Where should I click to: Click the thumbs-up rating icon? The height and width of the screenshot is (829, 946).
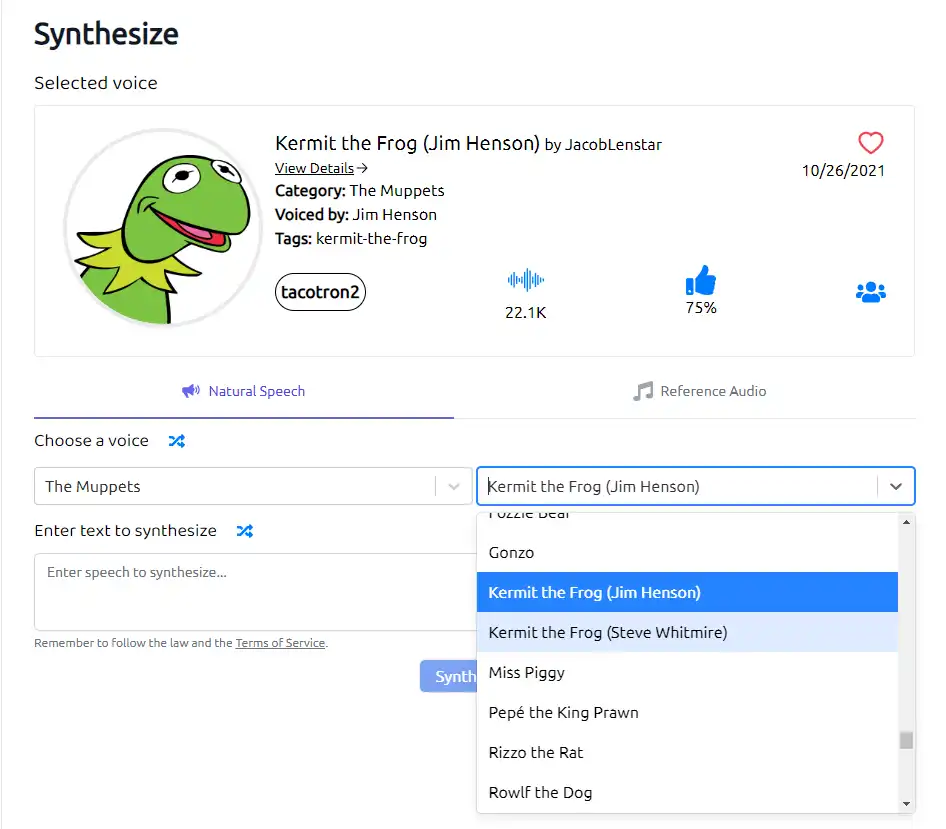click(700, 281)
